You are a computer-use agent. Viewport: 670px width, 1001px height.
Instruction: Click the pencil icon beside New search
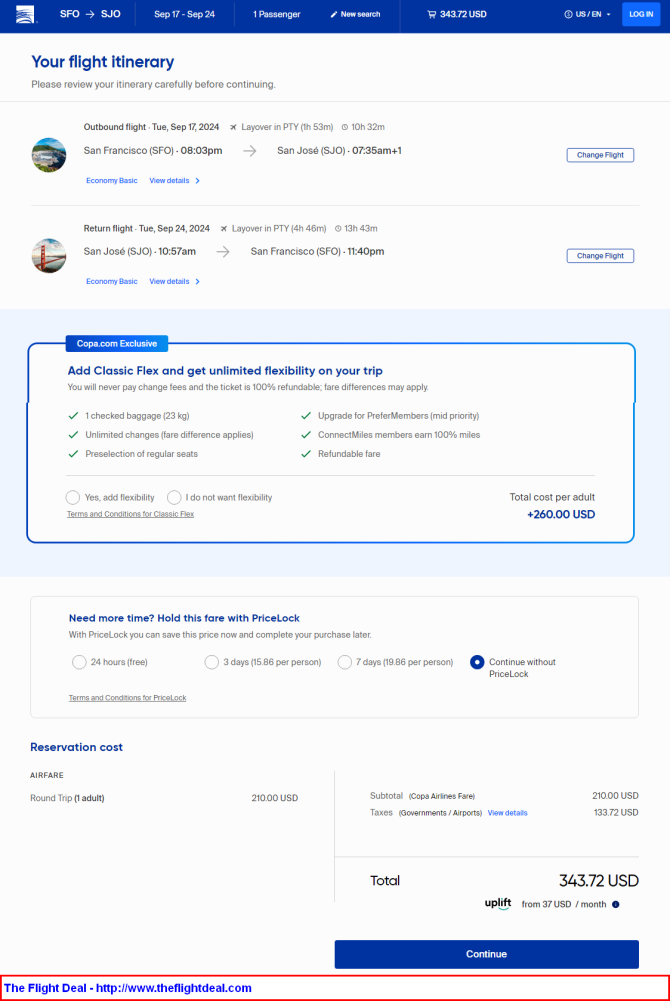coord(334,14)
